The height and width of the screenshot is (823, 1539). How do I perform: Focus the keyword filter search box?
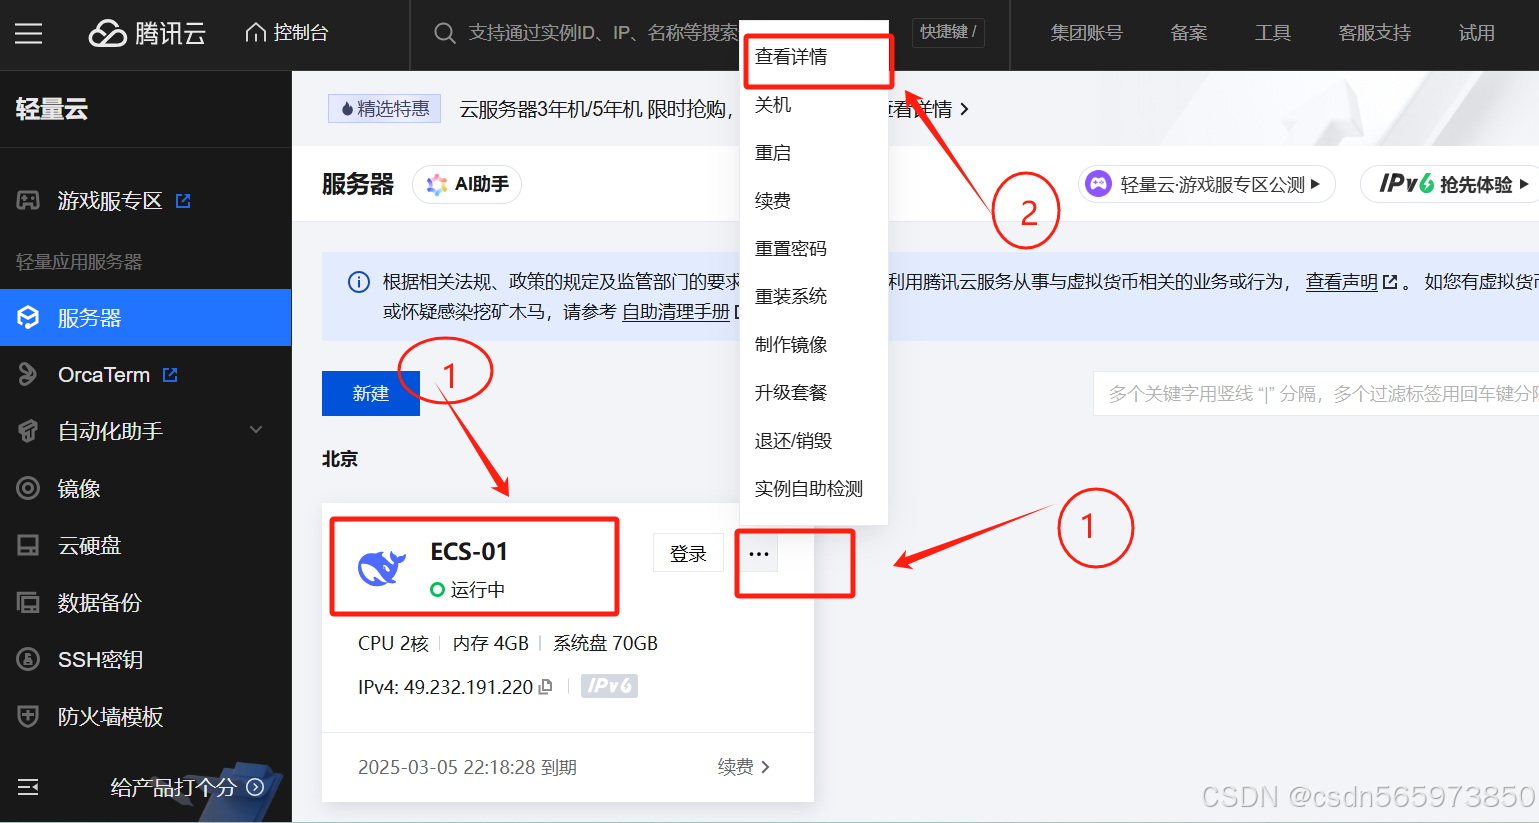click(x=1316, y=393)
